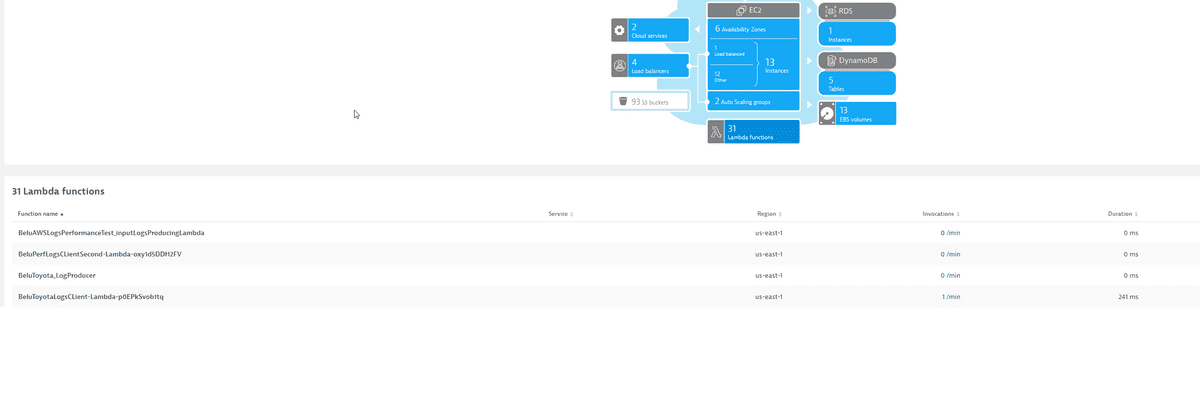
Task: Click the S3 bucket icon
Action: [x=623, y=101]
